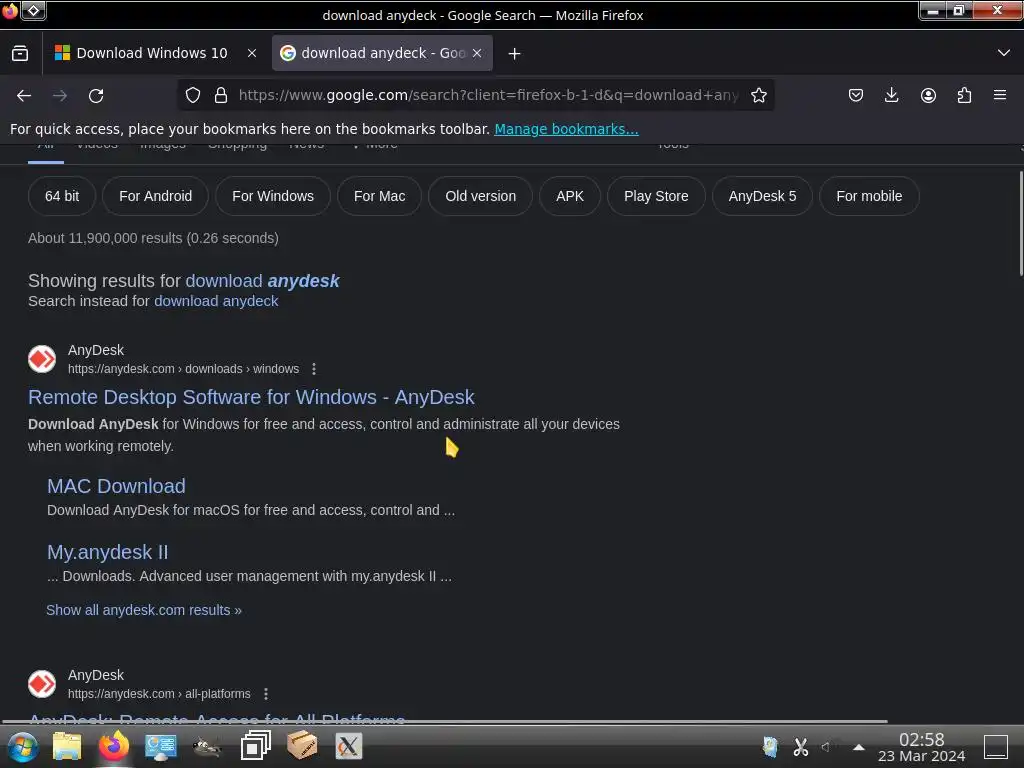This screenshot has height=768, width=1024.
Task: Choose the Old version chip
Action: click(481, 196)
